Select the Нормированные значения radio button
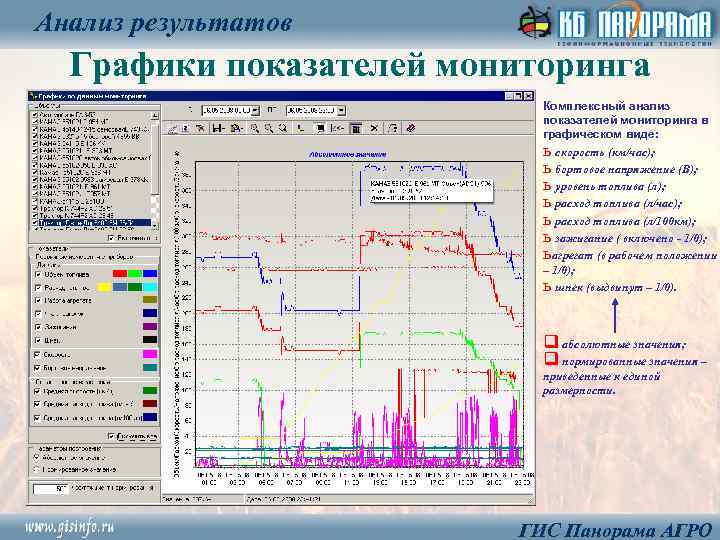 [x=37, y=469]
